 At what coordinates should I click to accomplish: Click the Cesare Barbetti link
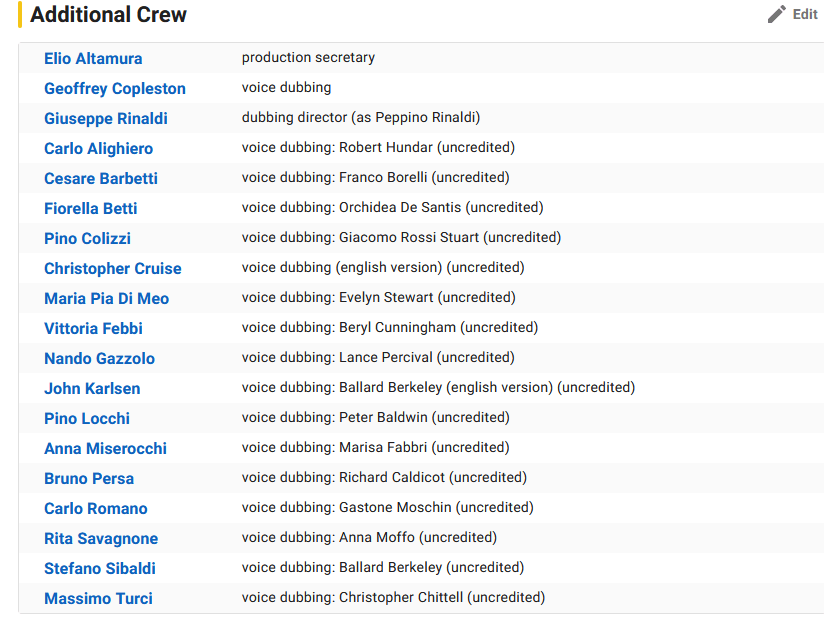tap(101, 178)
